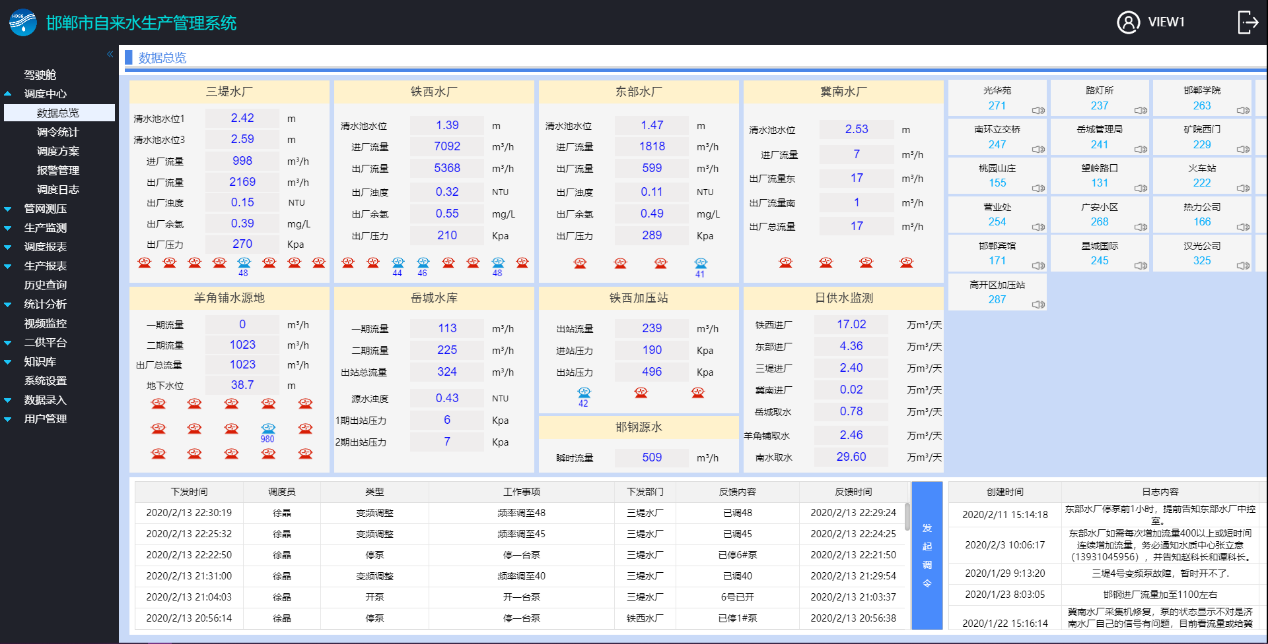Click the blue pump icon labeled 42
This screenshot has width=1268, height=644.
point(583,392)
